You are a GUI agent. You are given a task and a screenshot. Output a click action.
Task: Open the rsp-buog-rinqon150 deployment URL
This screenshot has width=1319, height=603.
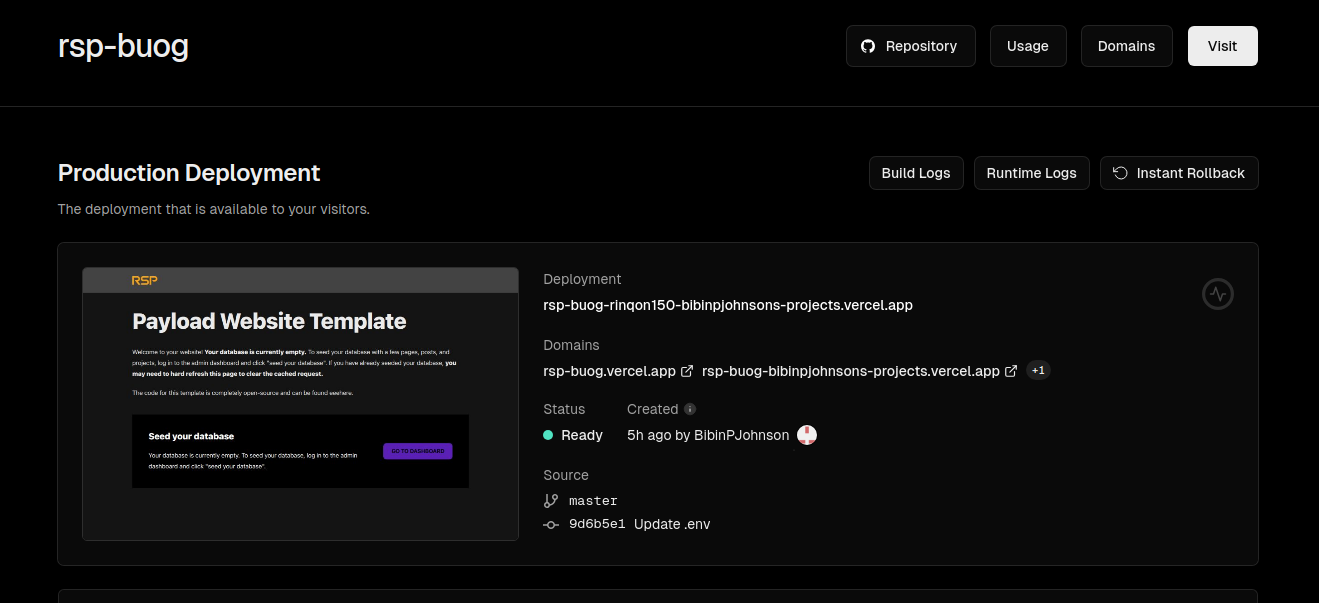[x=727, y=305]
